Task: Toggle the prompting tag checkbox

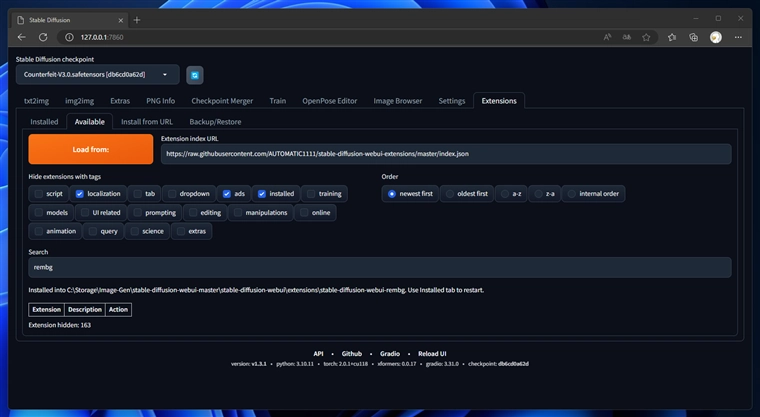Action: click(138, 212)
